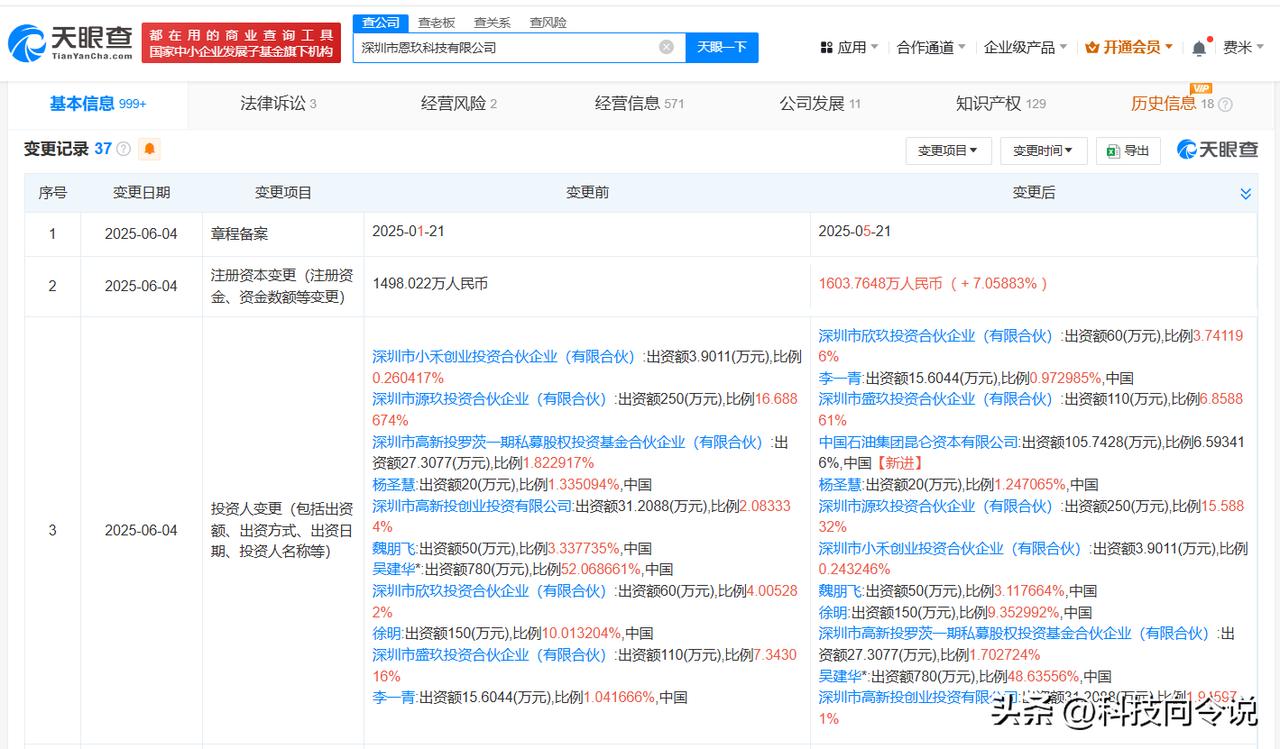
Task: Open 深圳市盛玖投资合伙企业 link in 变更前 column
Action: [490, 655]
